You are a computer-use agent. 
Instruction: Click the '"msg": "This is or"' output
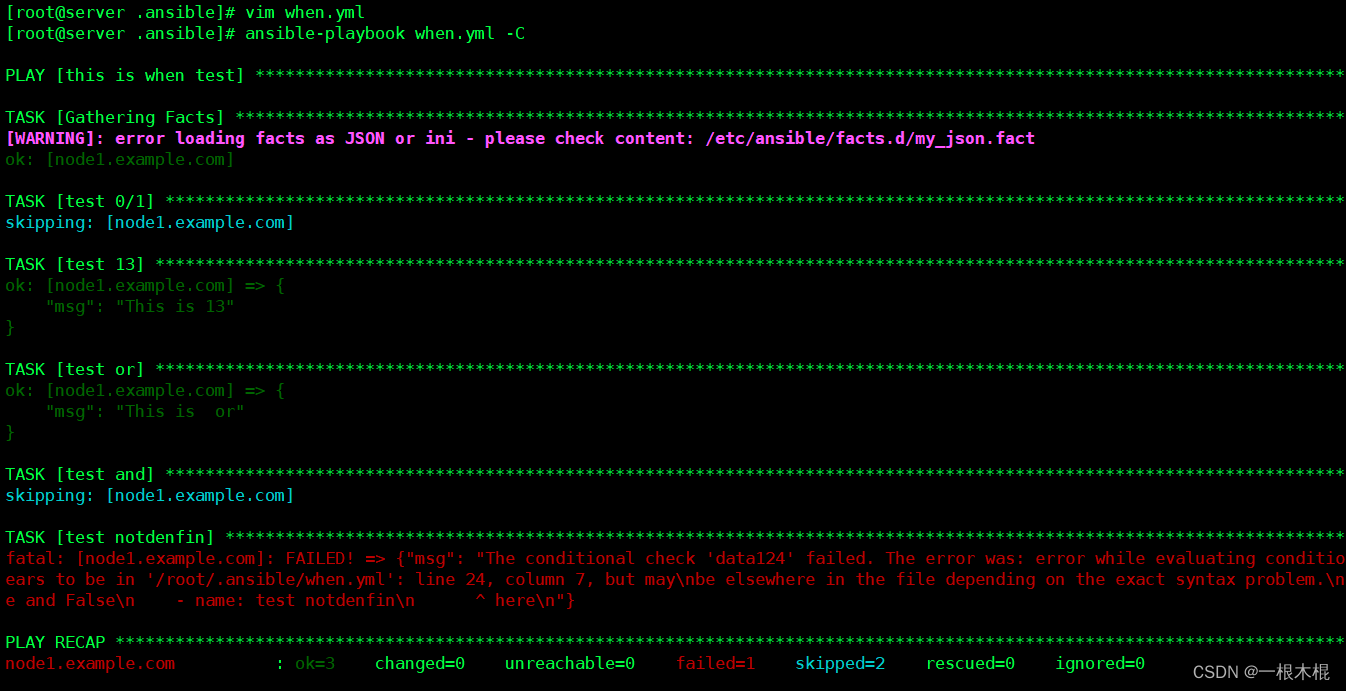(x=145, y=411)
